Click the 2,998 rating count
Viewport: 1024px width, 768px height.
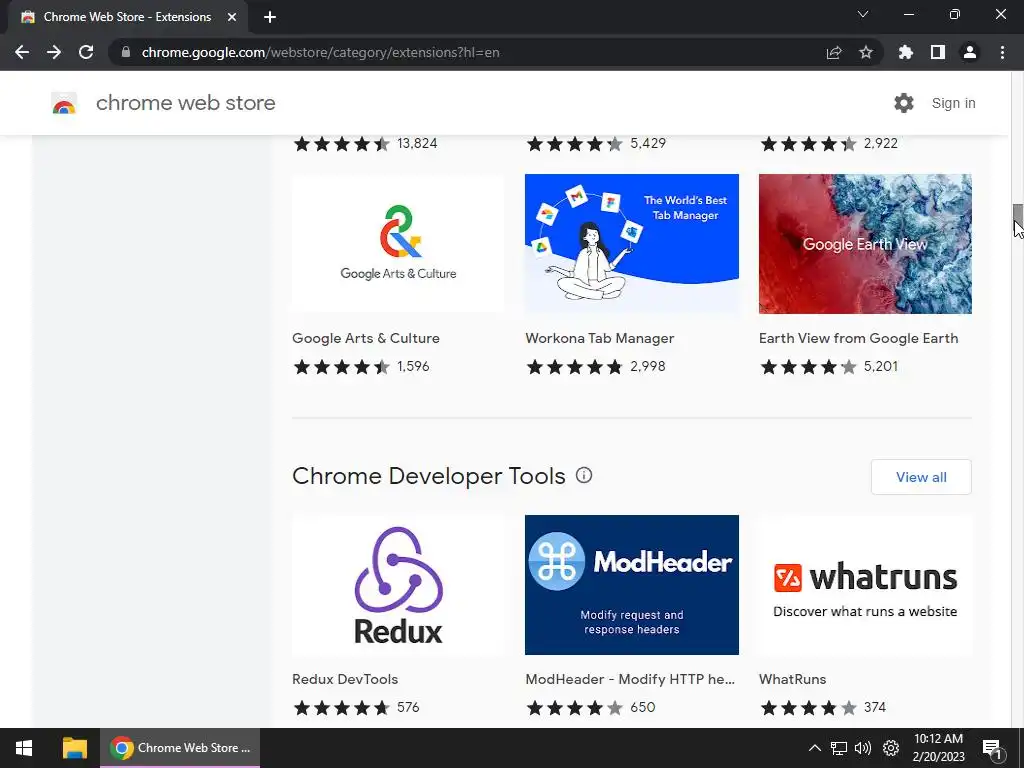648,366
